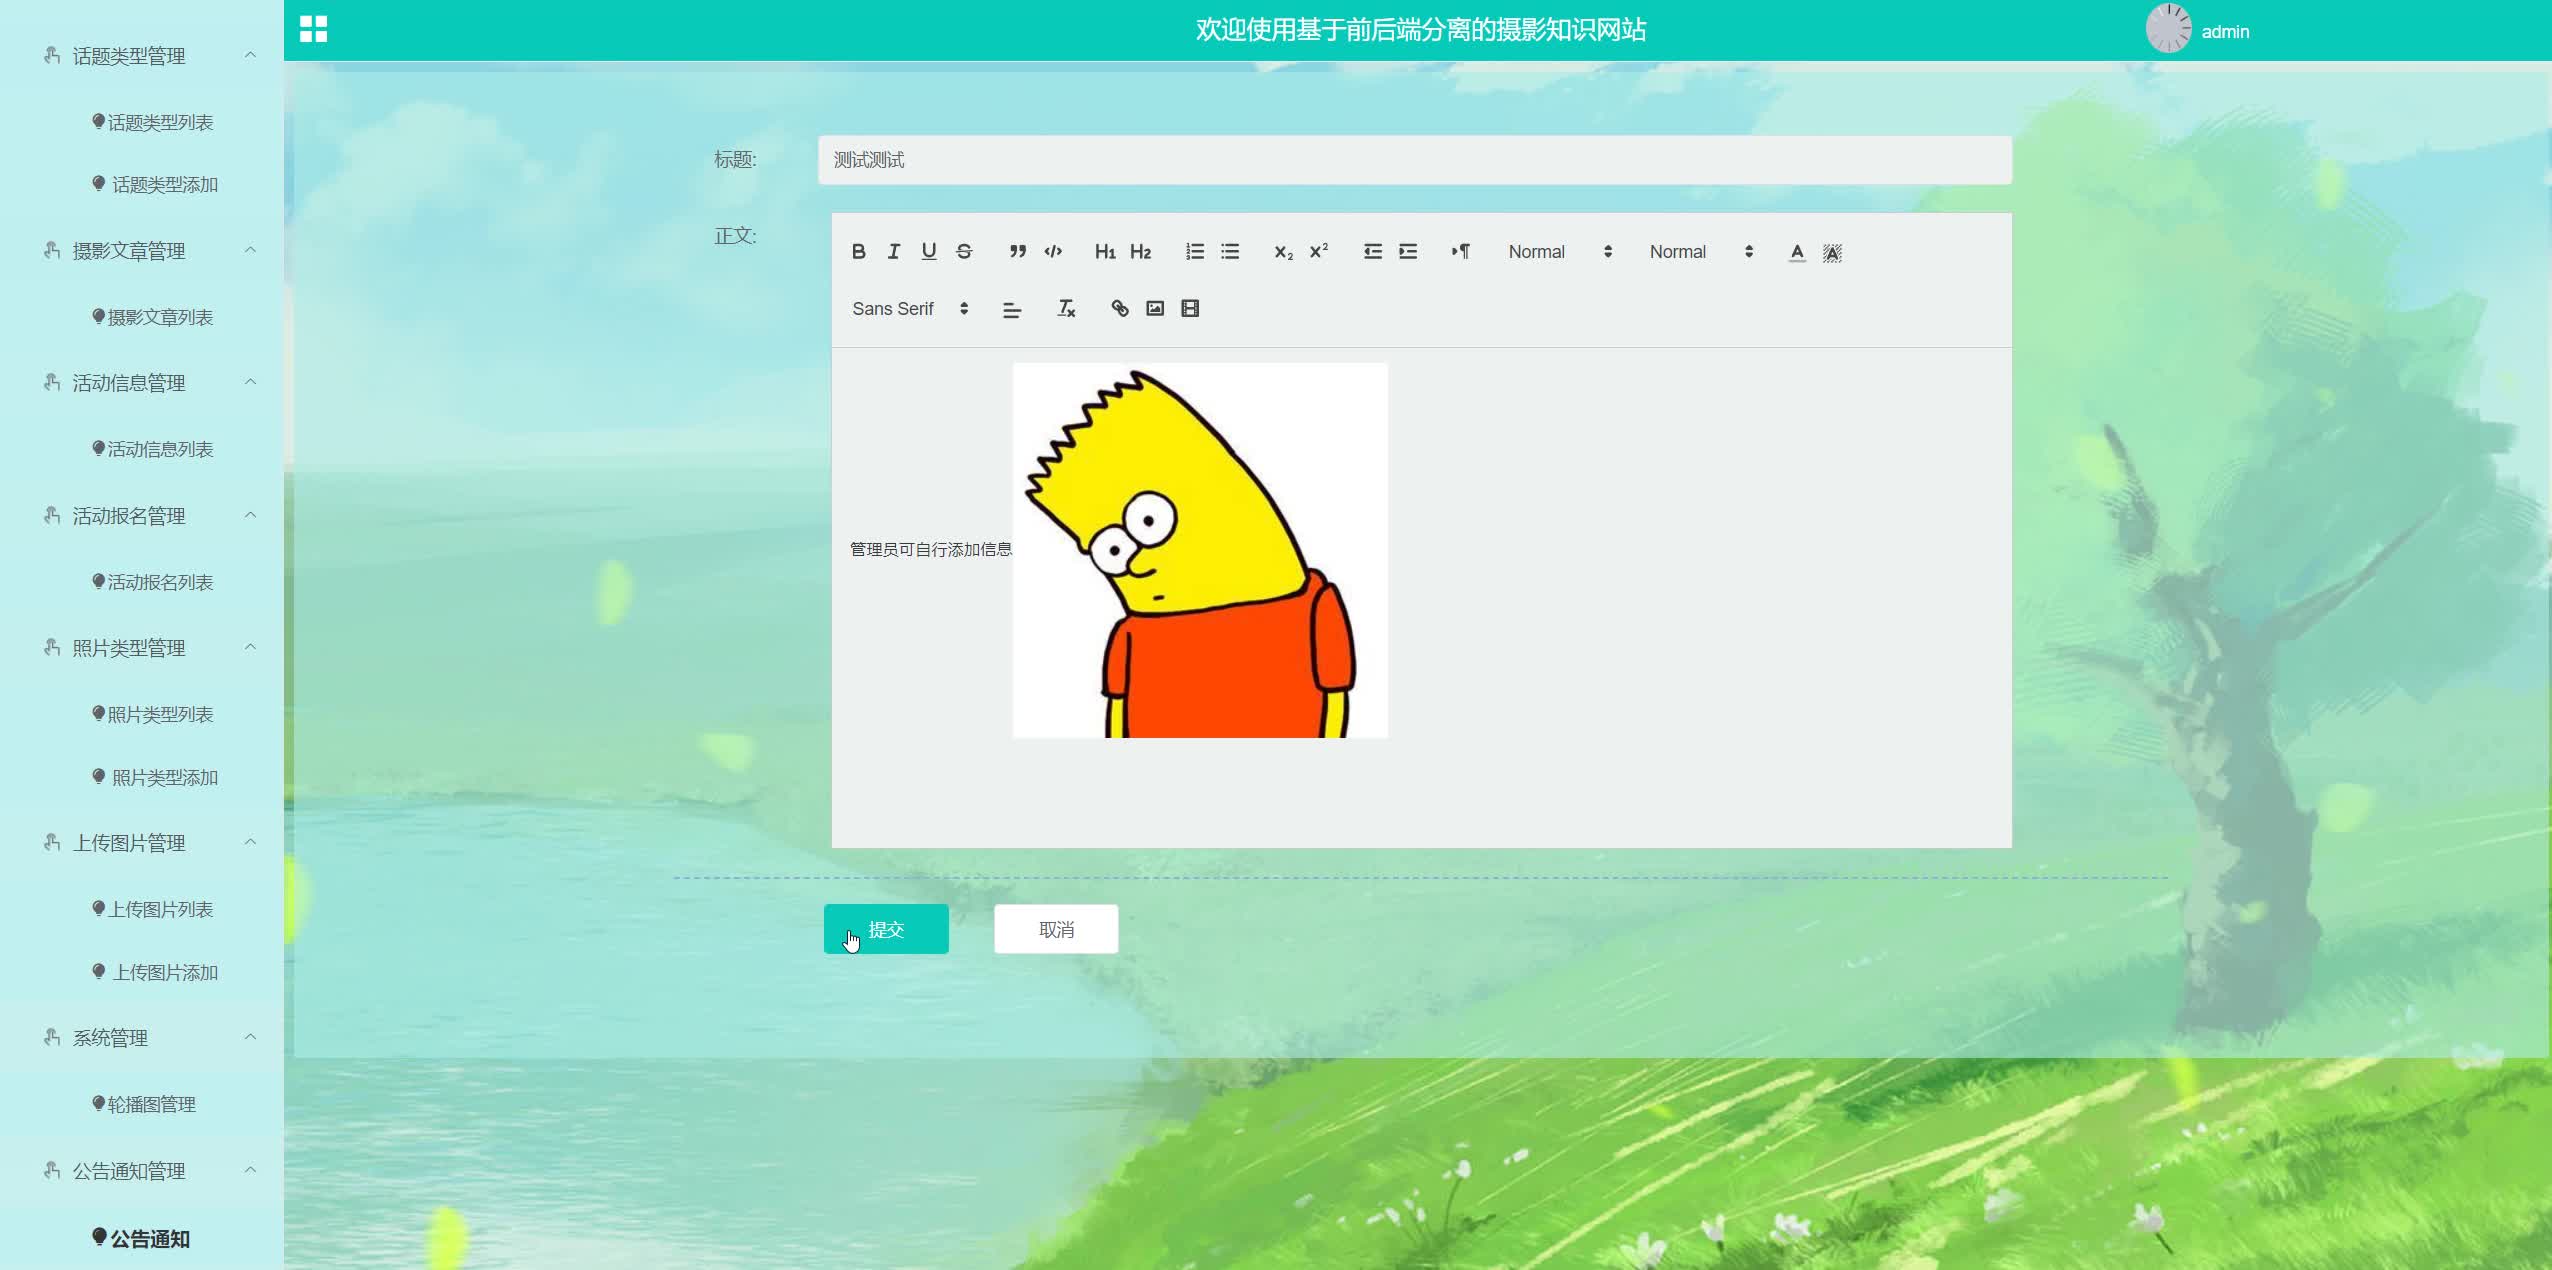Open the first Normal size dropdown
Viewport: 2552px width, 1270px height.
[x=1559, y=252]
